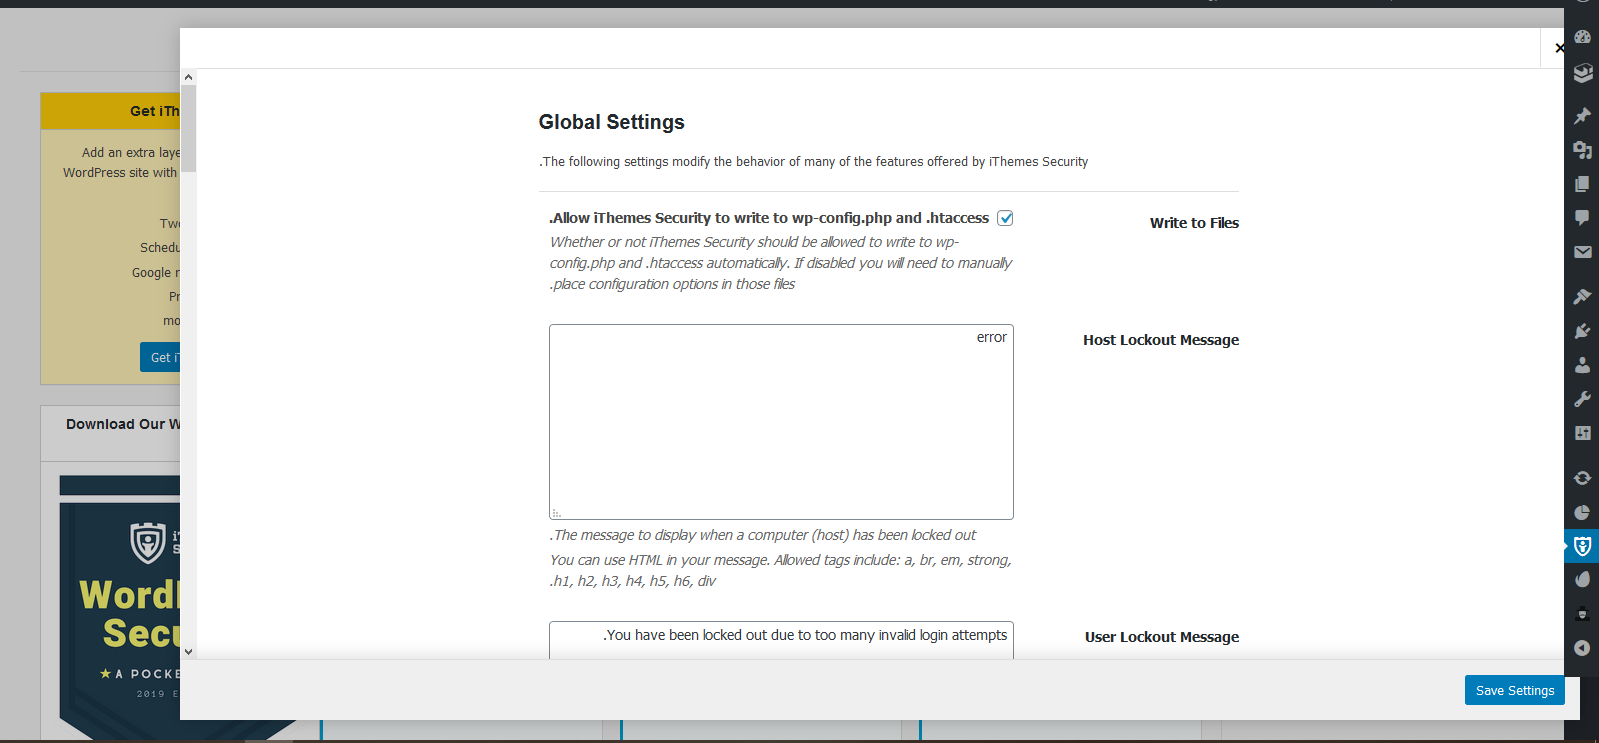Focus the User Lockout Message text box
Image resolution: width=1599 pixels, height=743 pixels.
tap(781, 640)
